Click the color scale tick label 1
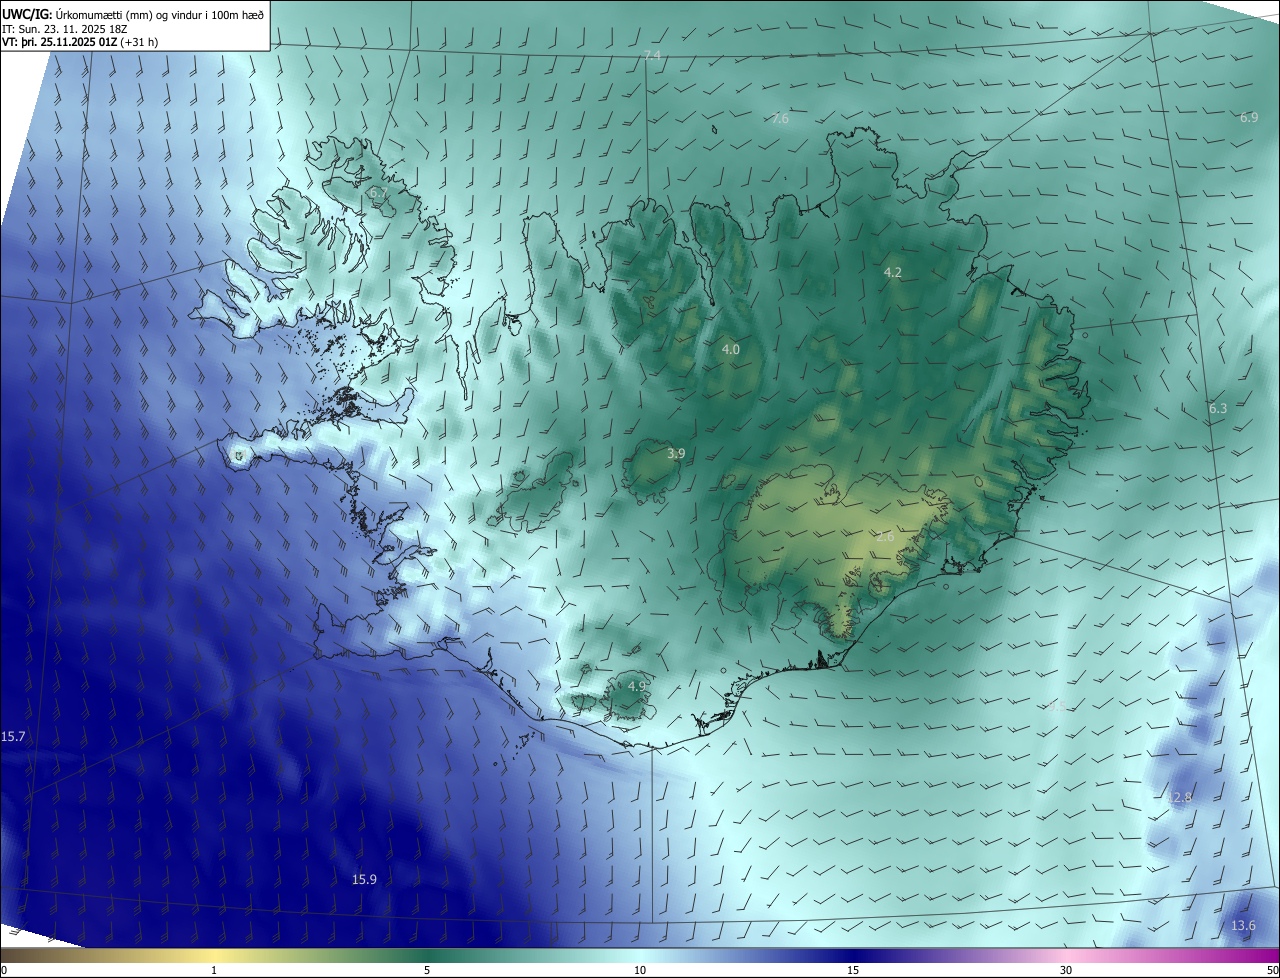Image resolution: width=1280 pixels, height=978 pixels. pyautogui.click(x=215, y=970)
